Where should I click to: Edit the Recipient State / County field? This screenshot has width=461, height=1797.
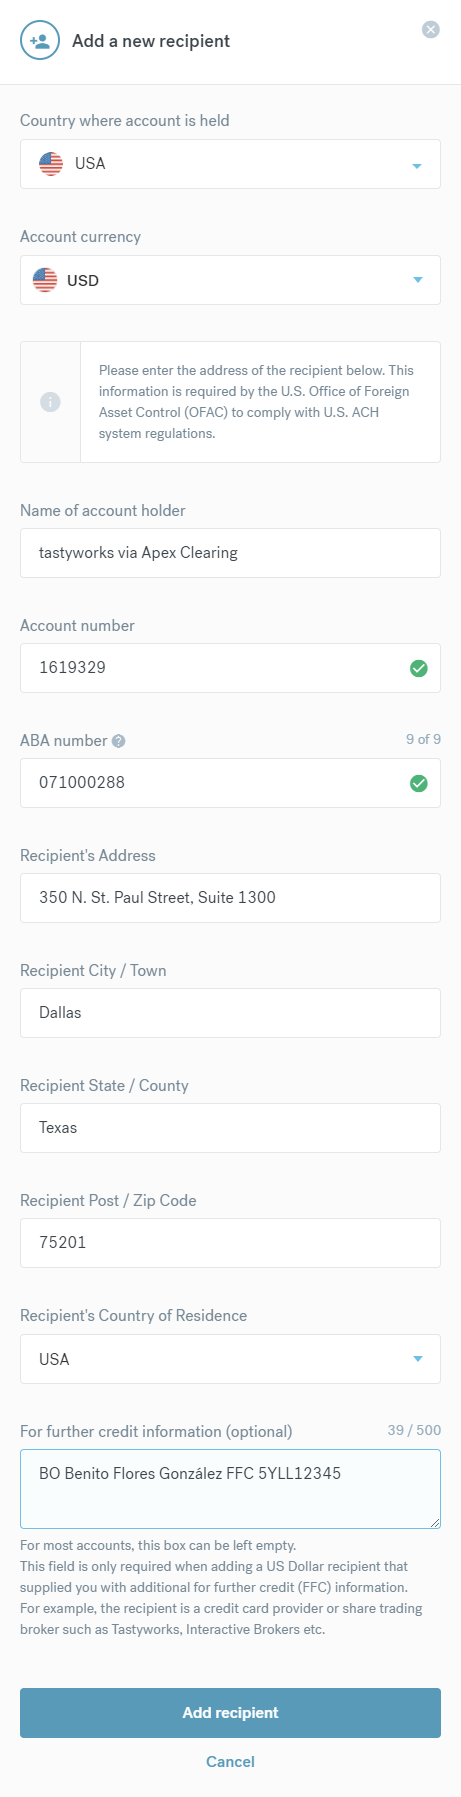[230, 1128]
